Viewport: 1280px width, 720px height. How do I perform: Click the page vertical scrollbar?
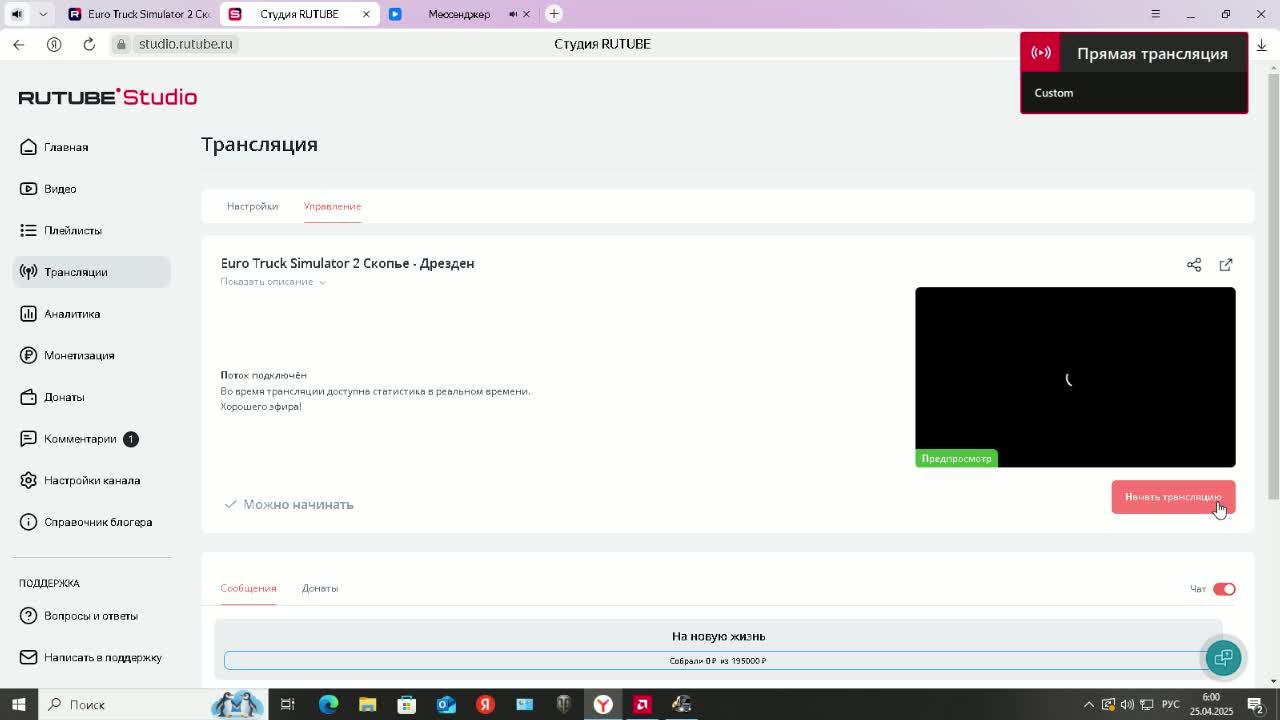pyautogui.click(x=1273, y=285)
